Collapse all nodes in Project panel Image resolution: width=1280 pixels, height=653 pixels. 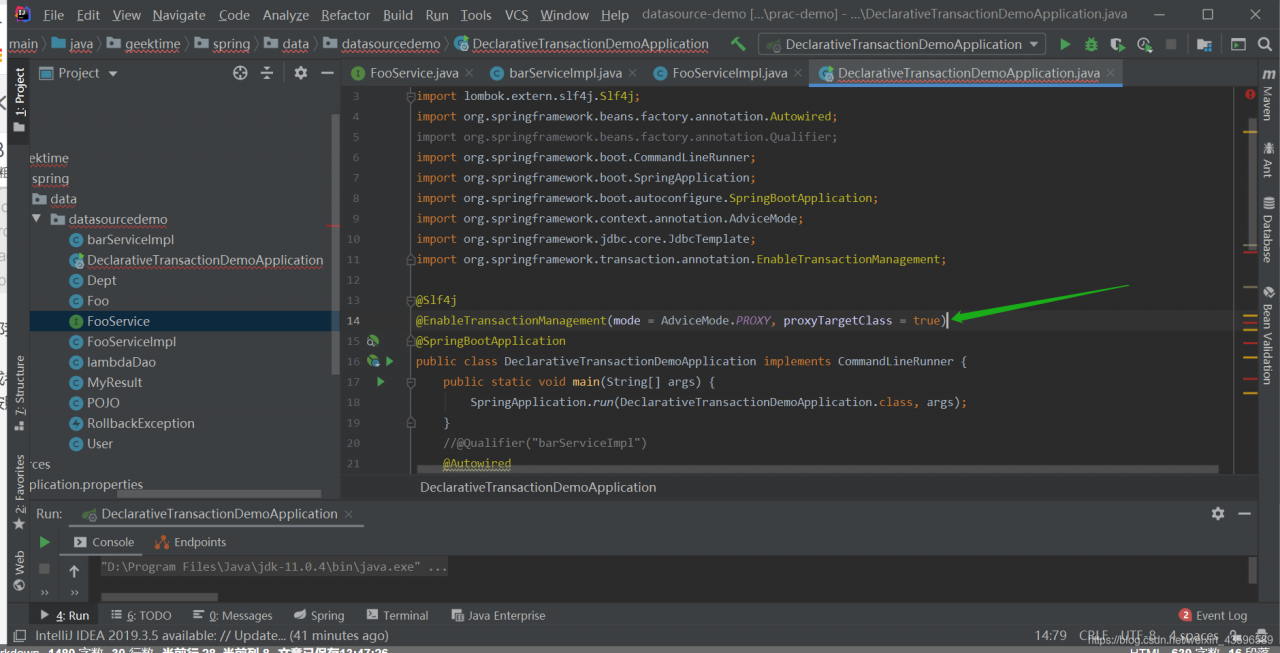(267, 73)
